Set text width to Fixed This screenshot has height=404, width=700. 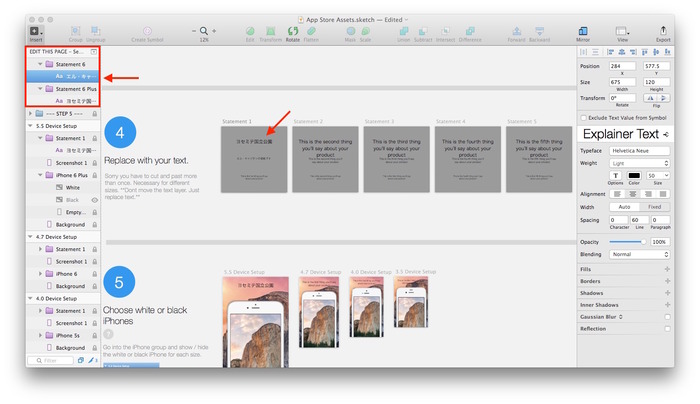tap(654, 207)
